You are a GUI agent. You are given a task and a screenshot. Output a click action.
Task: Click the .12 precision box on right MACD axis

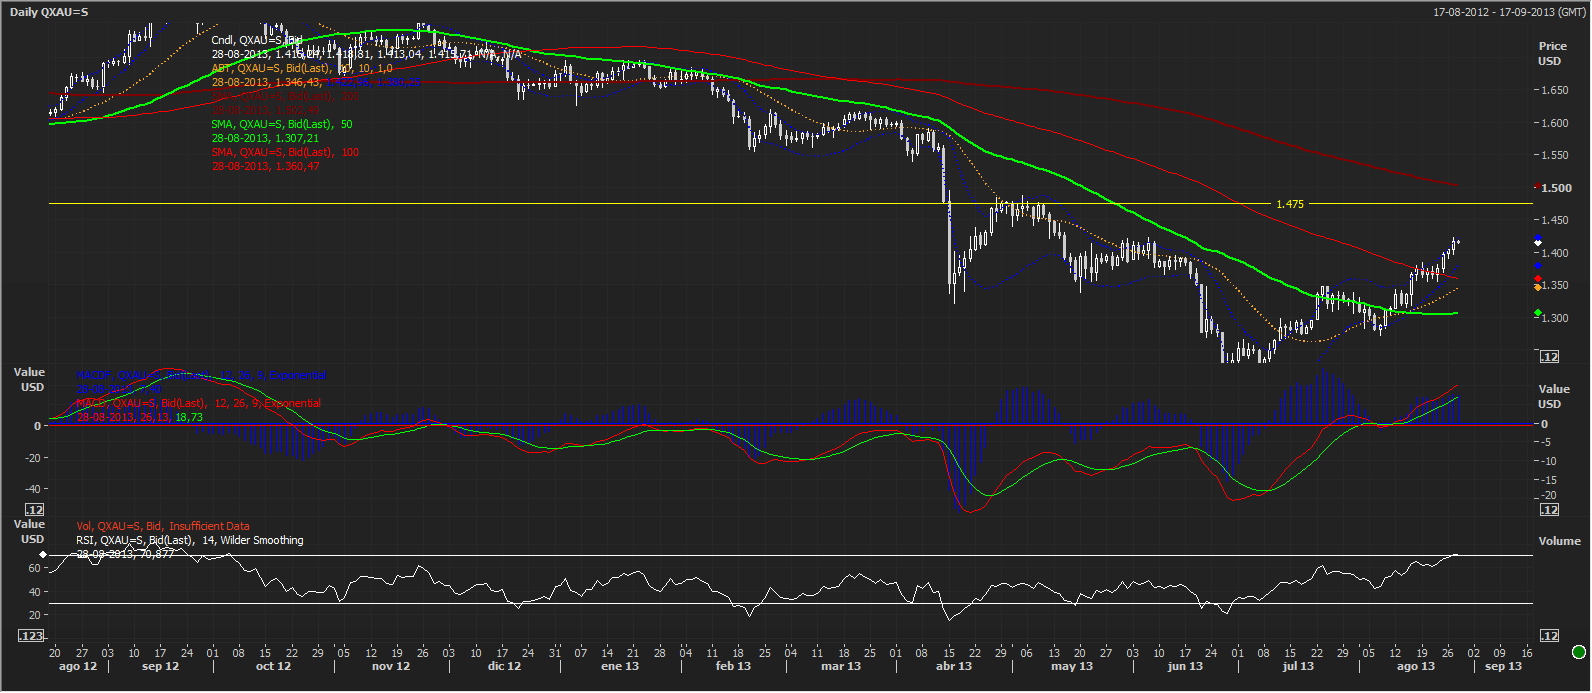1550,510
